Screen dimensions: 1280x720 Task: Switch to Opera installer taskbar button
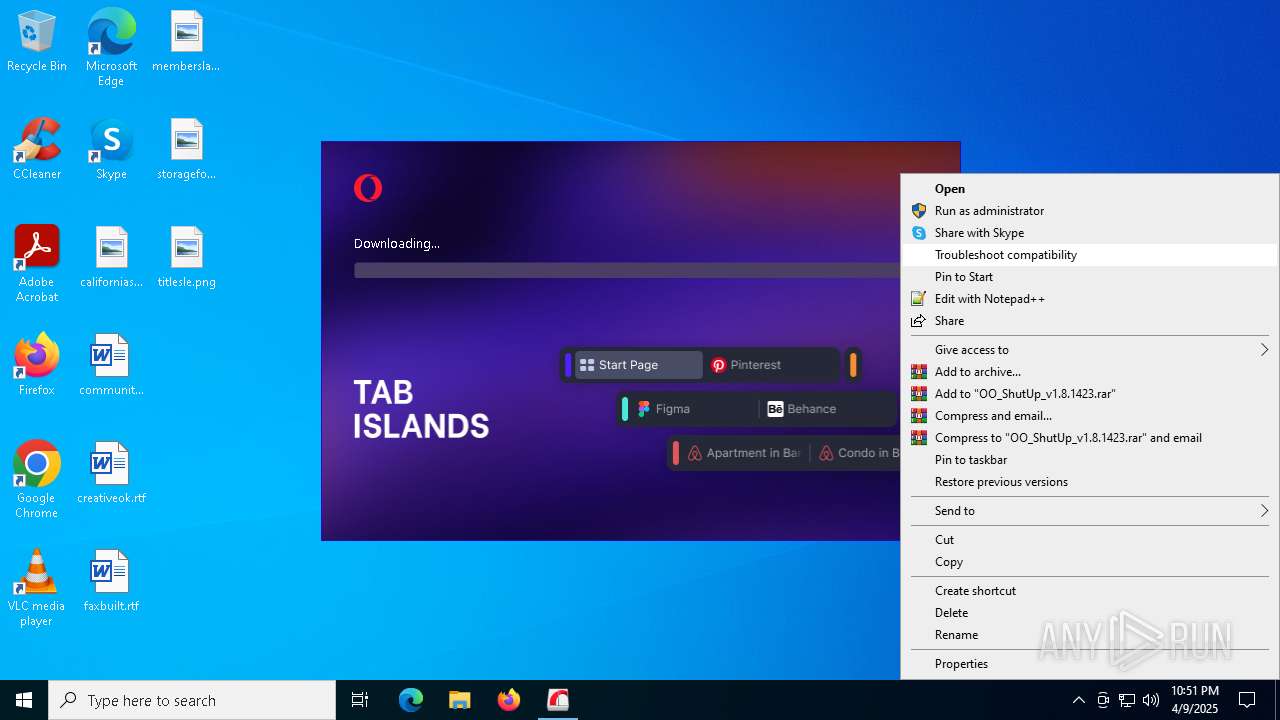pos(558,700)
